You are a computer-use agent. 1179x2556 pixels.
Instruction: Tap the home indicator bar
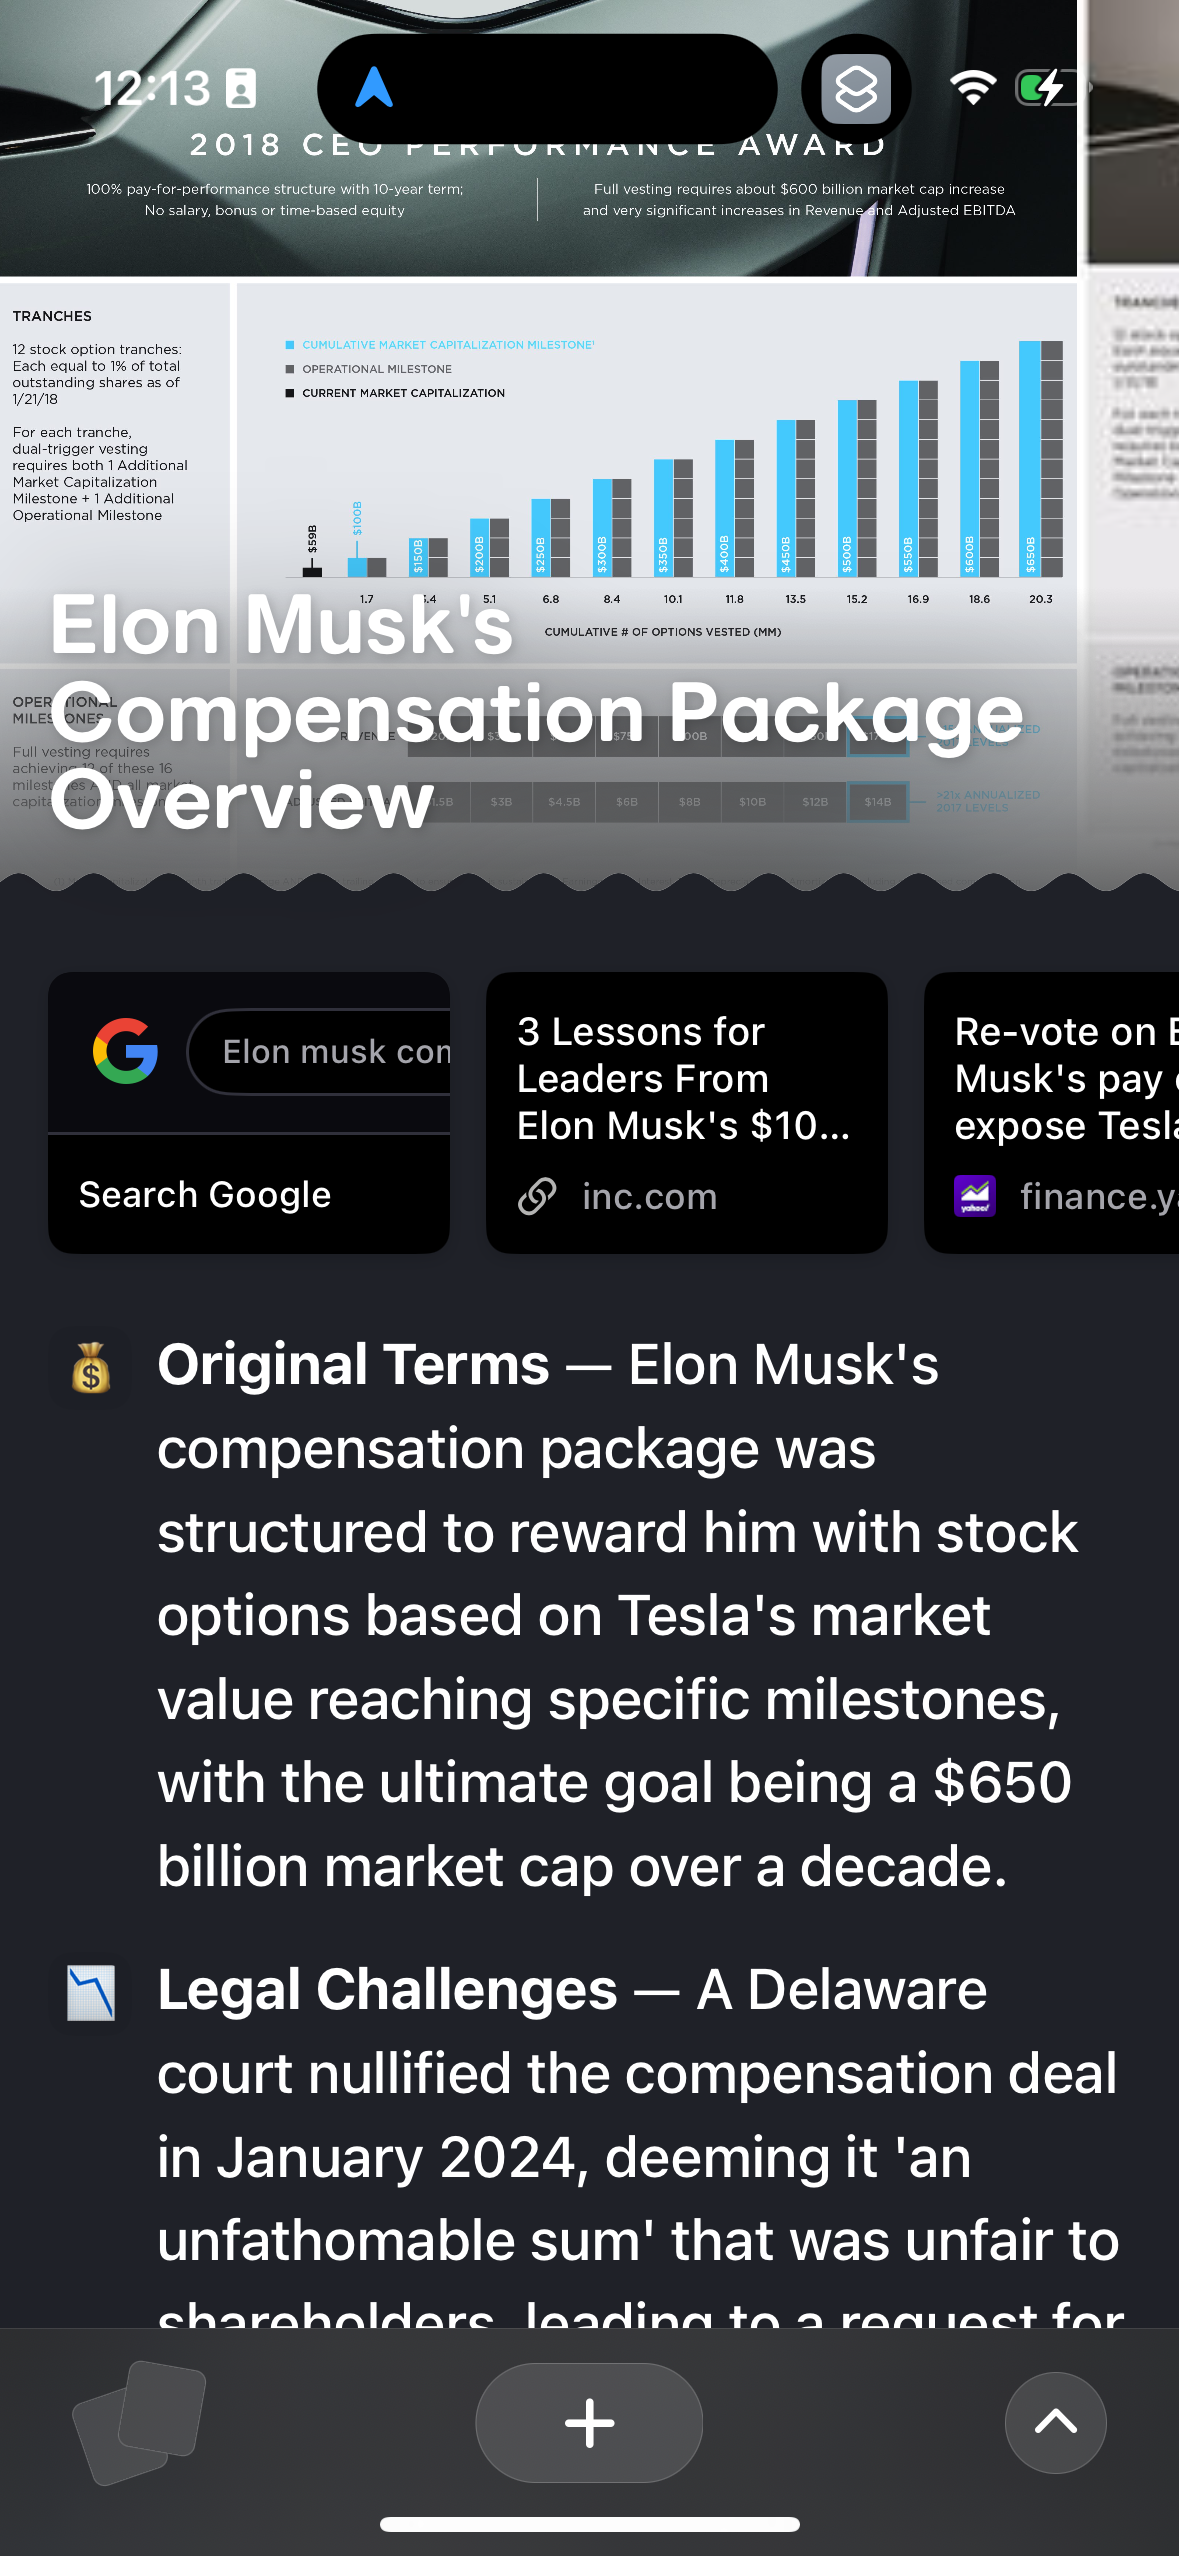pyautogui.click(x=589, y=2524)
